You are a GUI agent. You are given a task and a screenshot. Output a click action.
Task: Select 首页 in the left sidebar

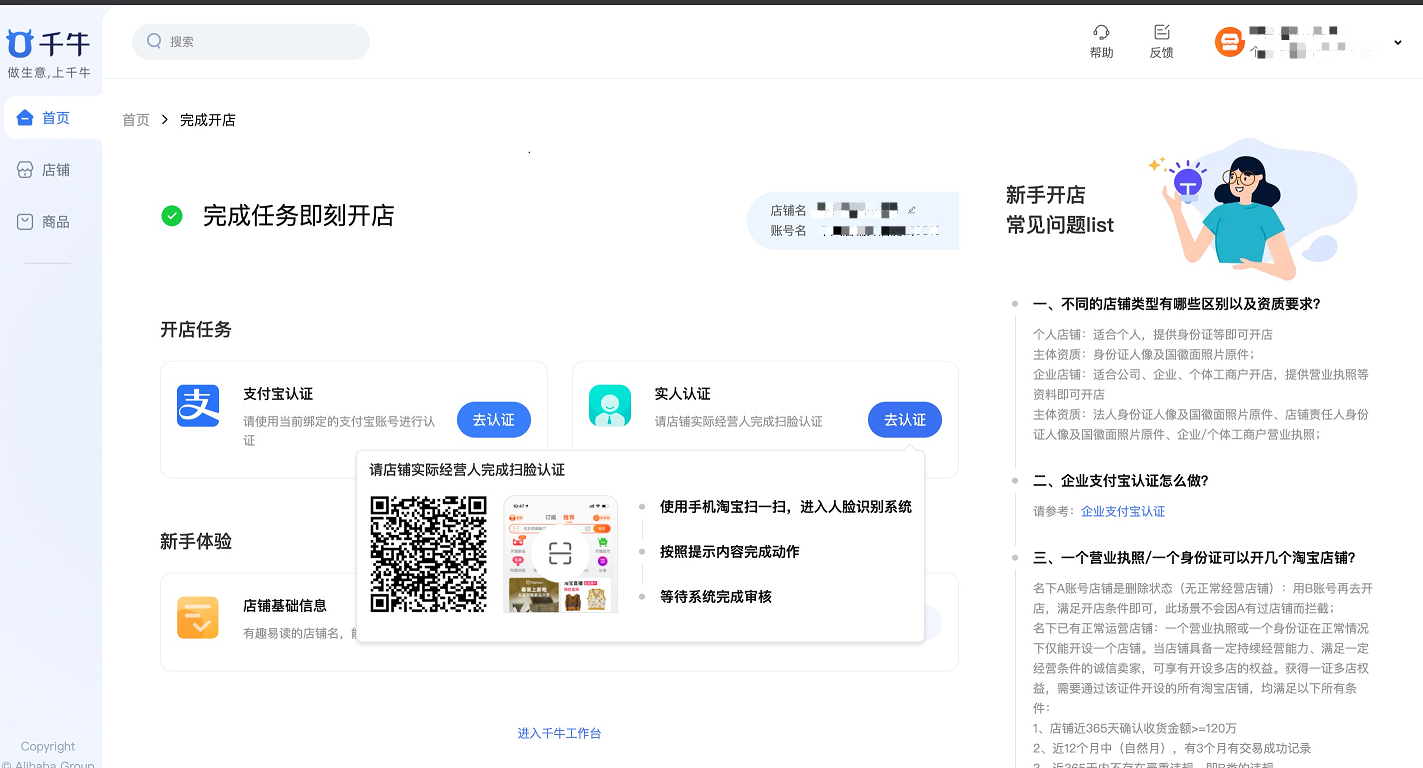pyautogui.click(x=55, y=118)
